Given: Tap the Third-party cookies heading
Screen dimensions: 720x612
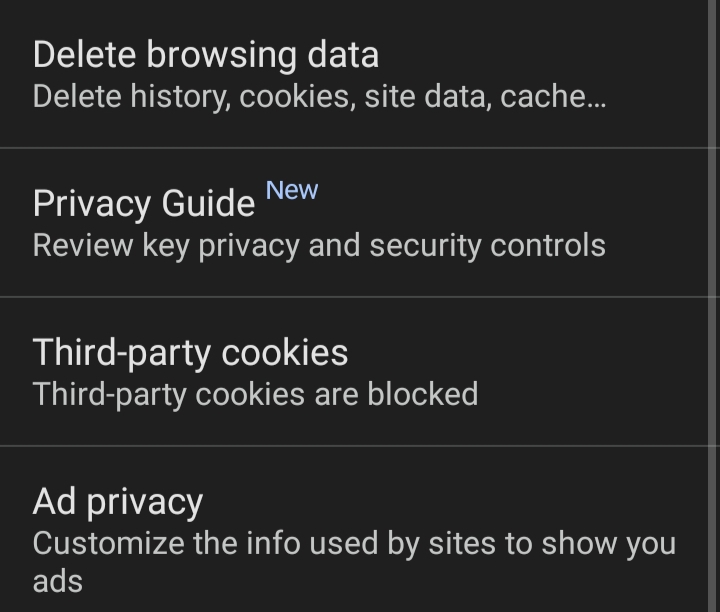Looking at the screenshot, I should (x=191, y=352).
